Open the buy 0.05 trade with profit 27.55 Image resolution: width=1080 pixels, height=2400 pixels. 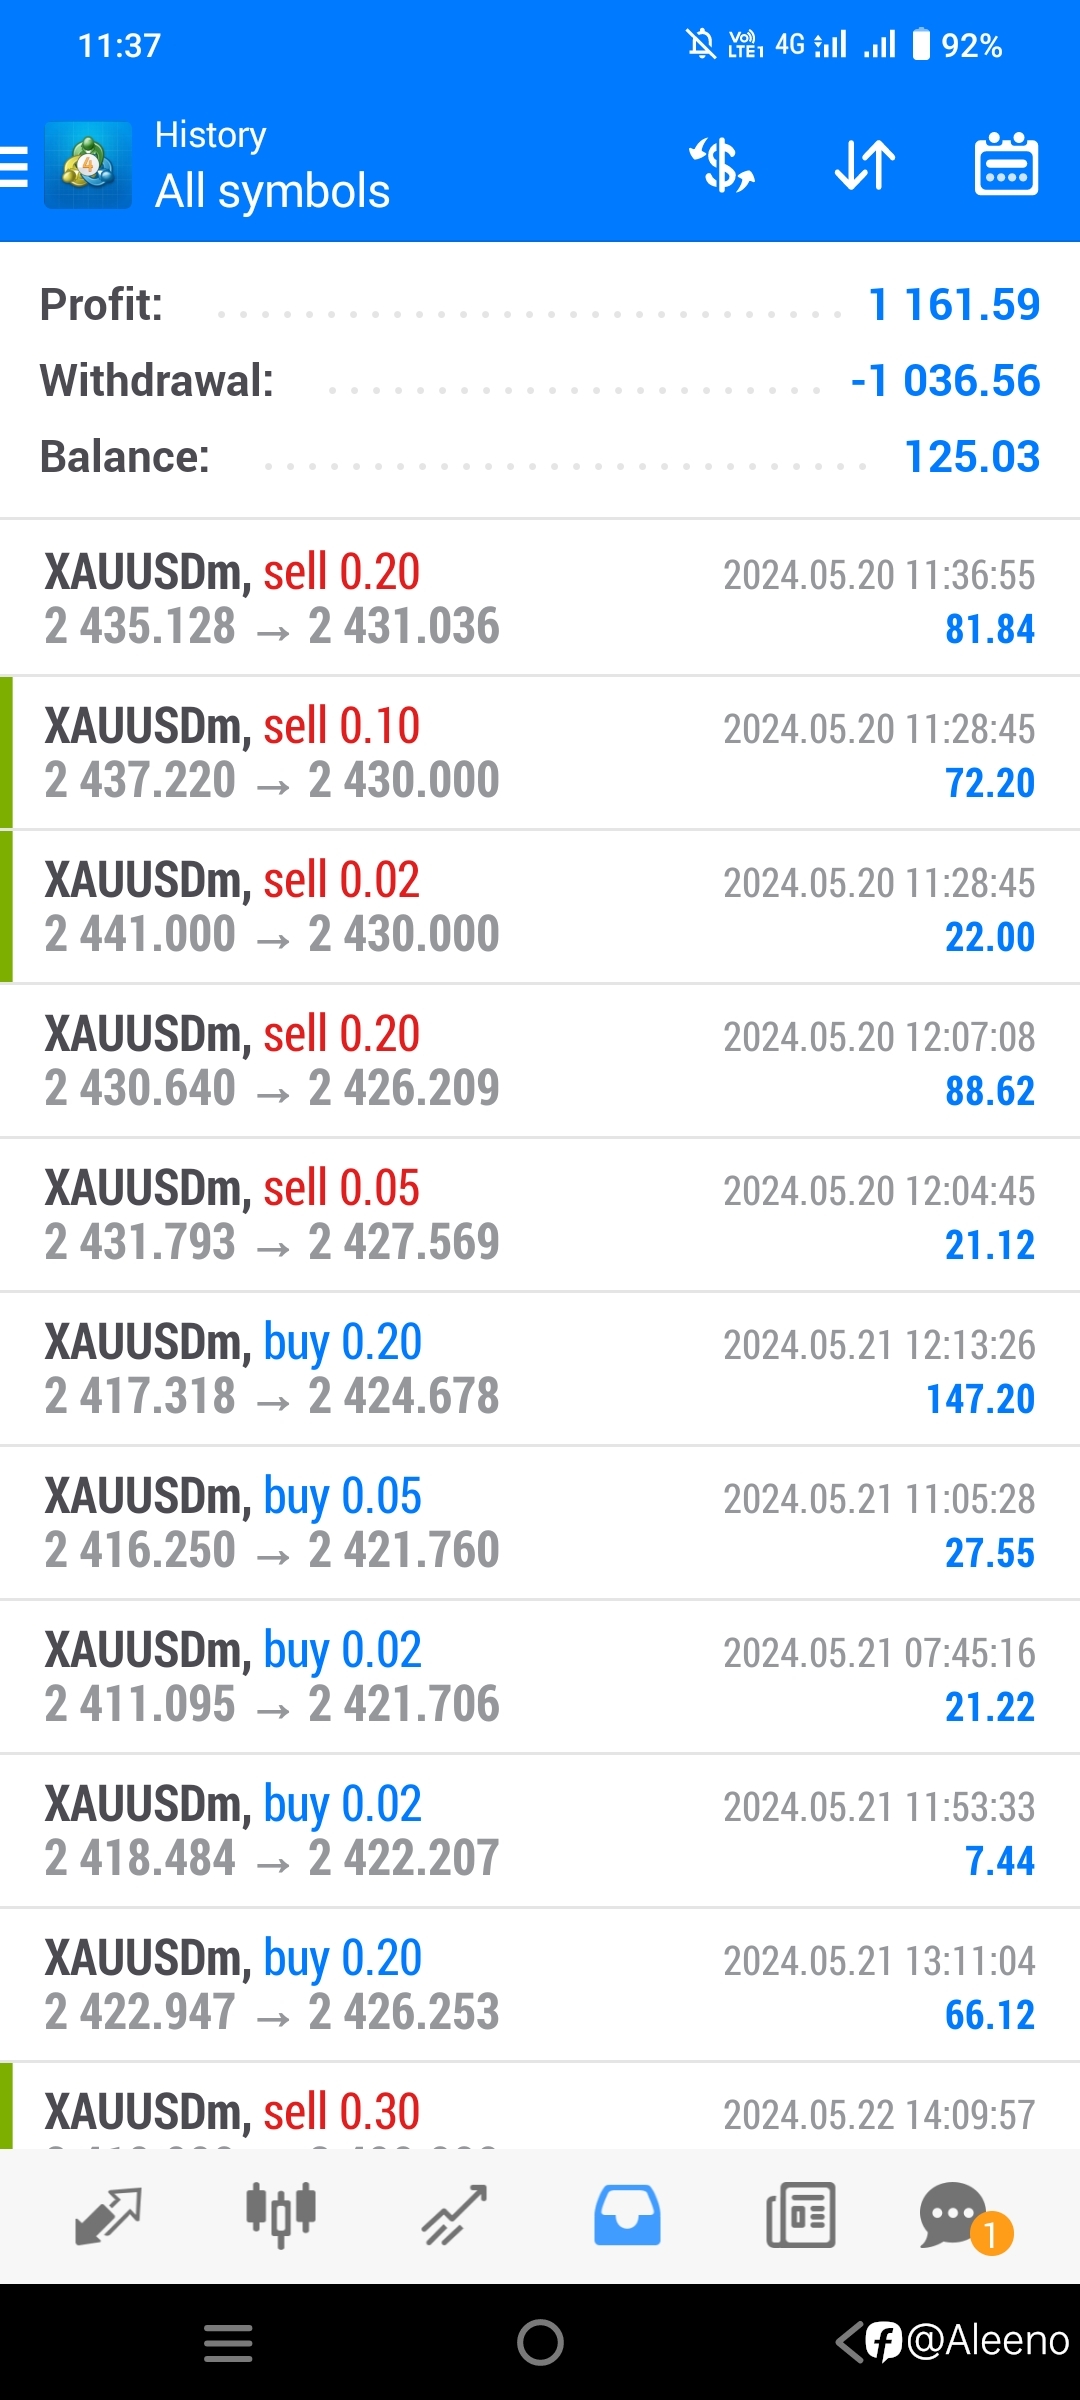click(540, 1522)
